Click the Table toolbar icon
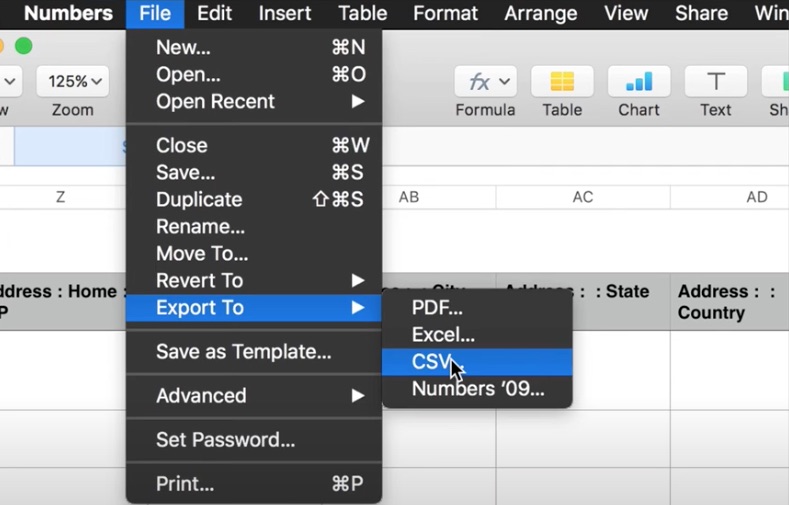This screenshot has width=789, height=505. pos(562,82)
